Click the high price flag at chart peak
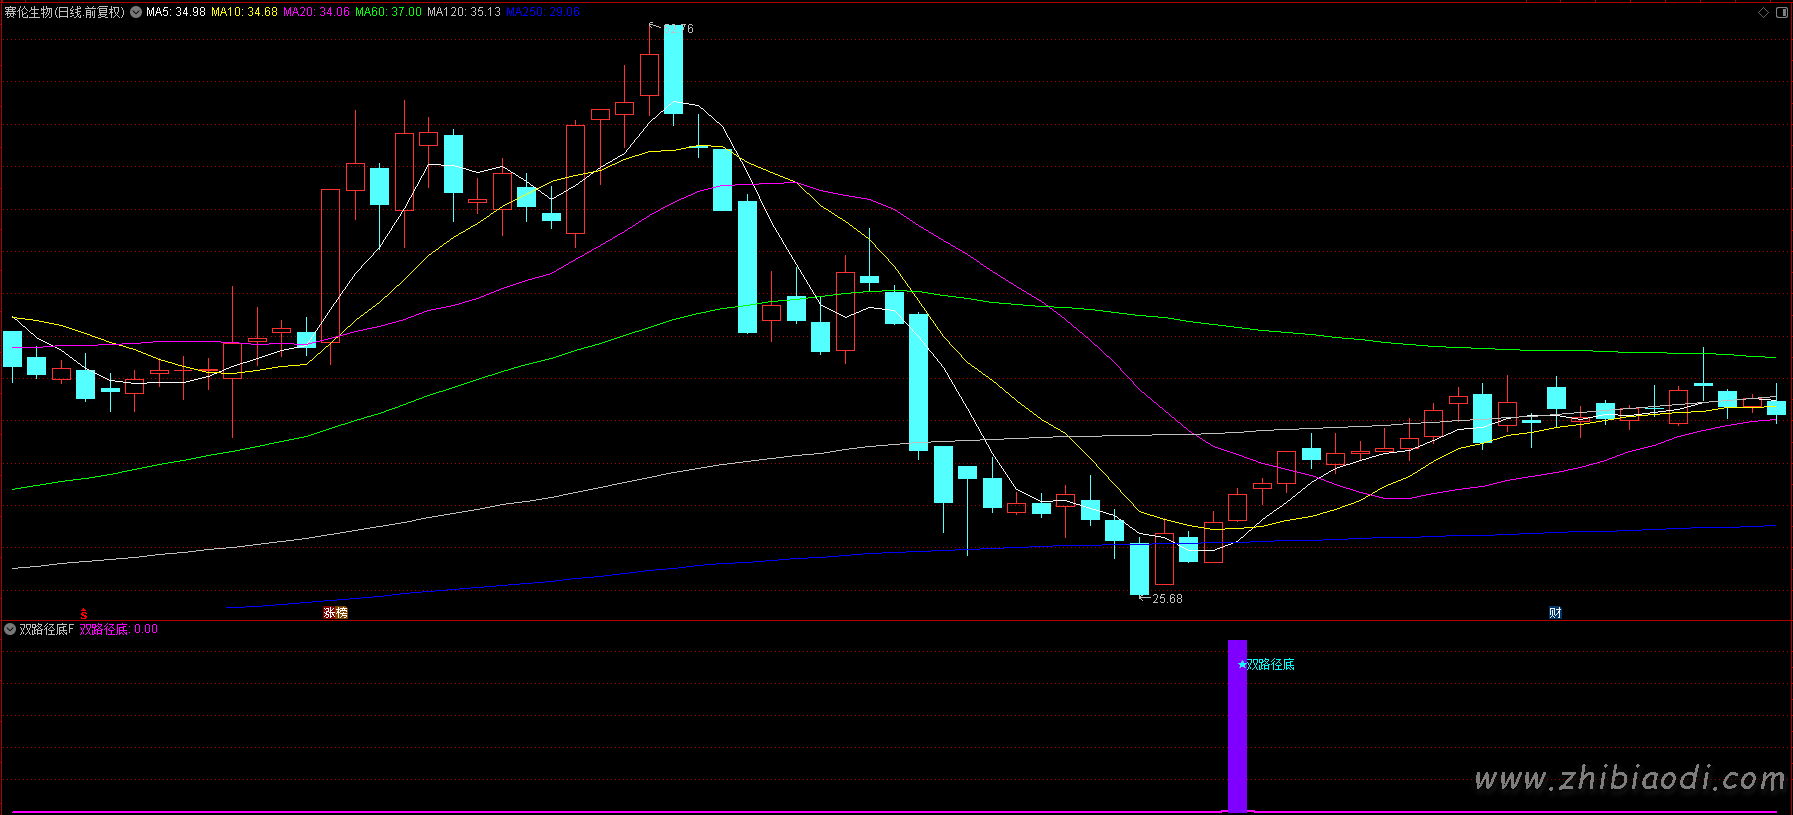The width and height of the screenshot is (1793, 815). pos(671,28)
